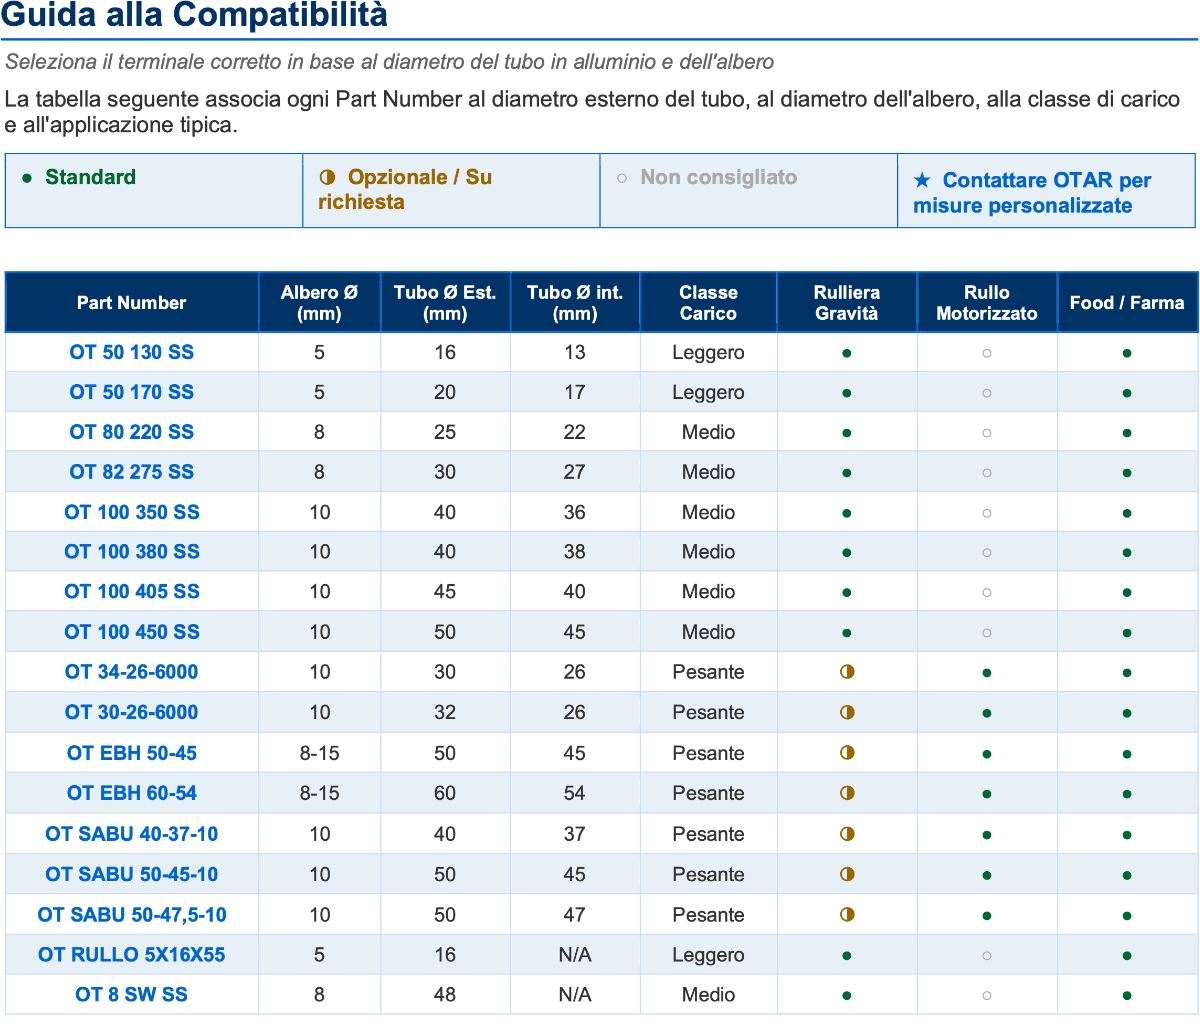Follow the OT 100 380 SS link

click(132, 551)
